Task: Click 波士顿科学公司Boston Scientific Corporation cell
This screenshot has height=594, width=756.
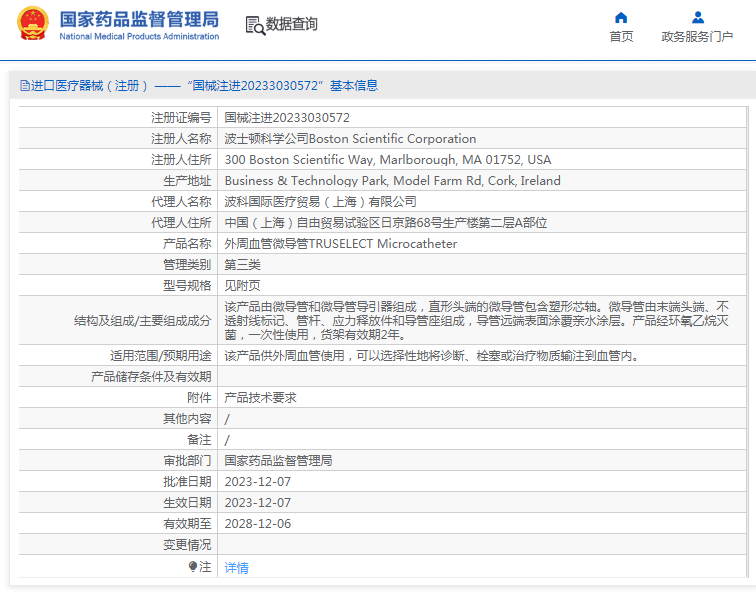Action: click(x=350, y=139)
